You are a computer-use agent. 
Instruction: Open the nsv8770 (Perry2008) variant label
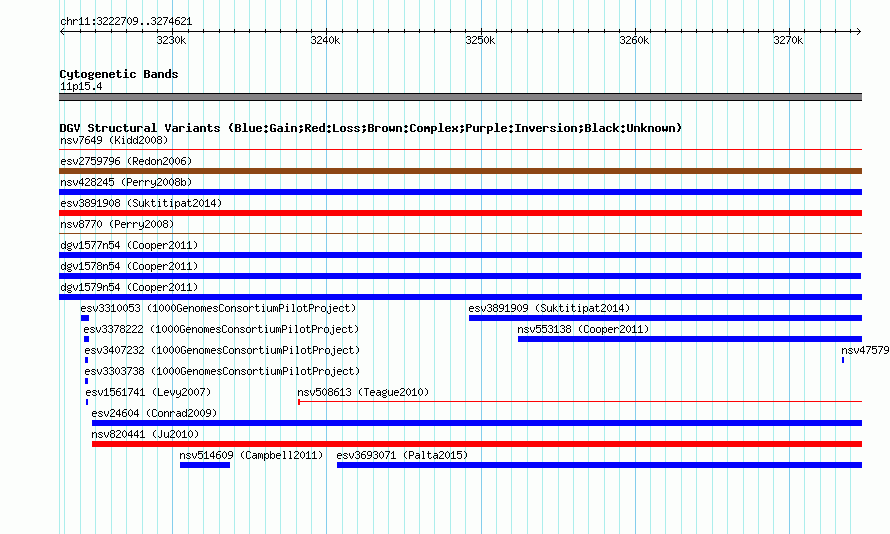tap(117, 224)
